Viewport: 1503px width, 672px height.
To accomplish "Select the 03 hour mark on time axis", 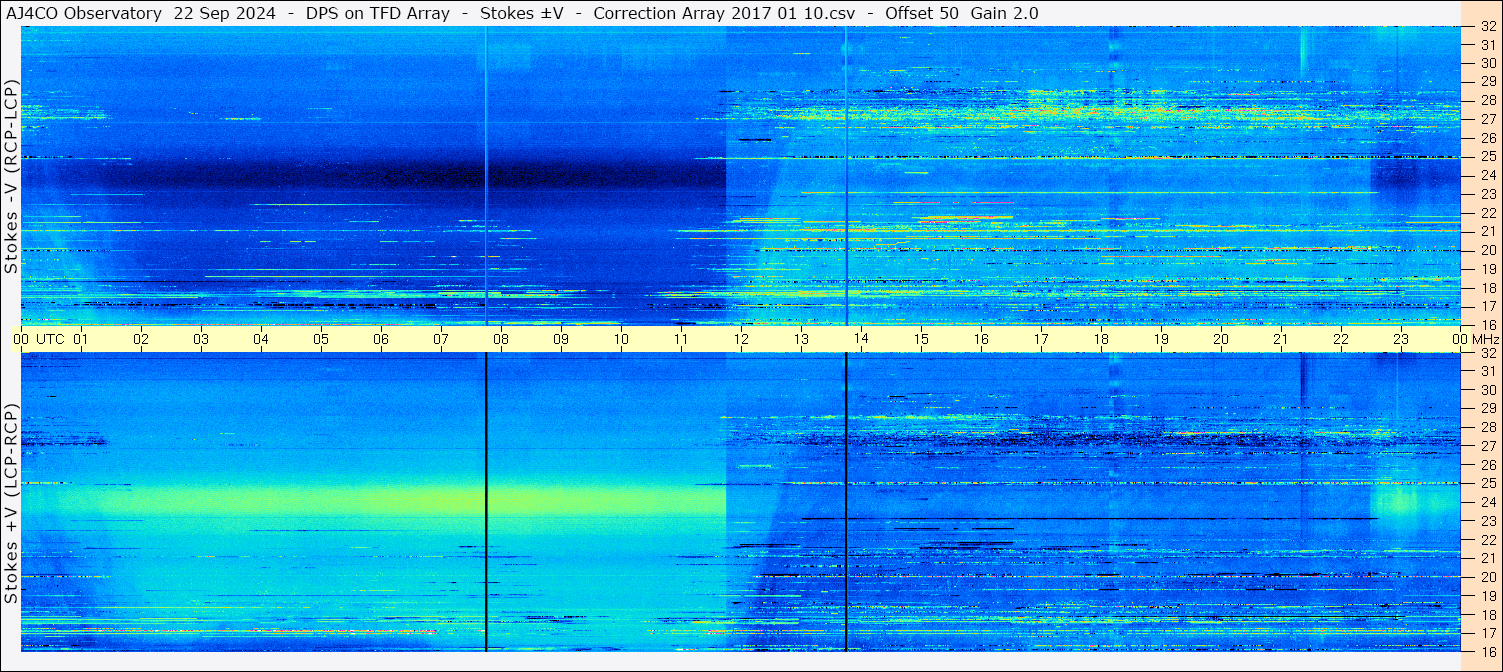I will tap(201, 339).
